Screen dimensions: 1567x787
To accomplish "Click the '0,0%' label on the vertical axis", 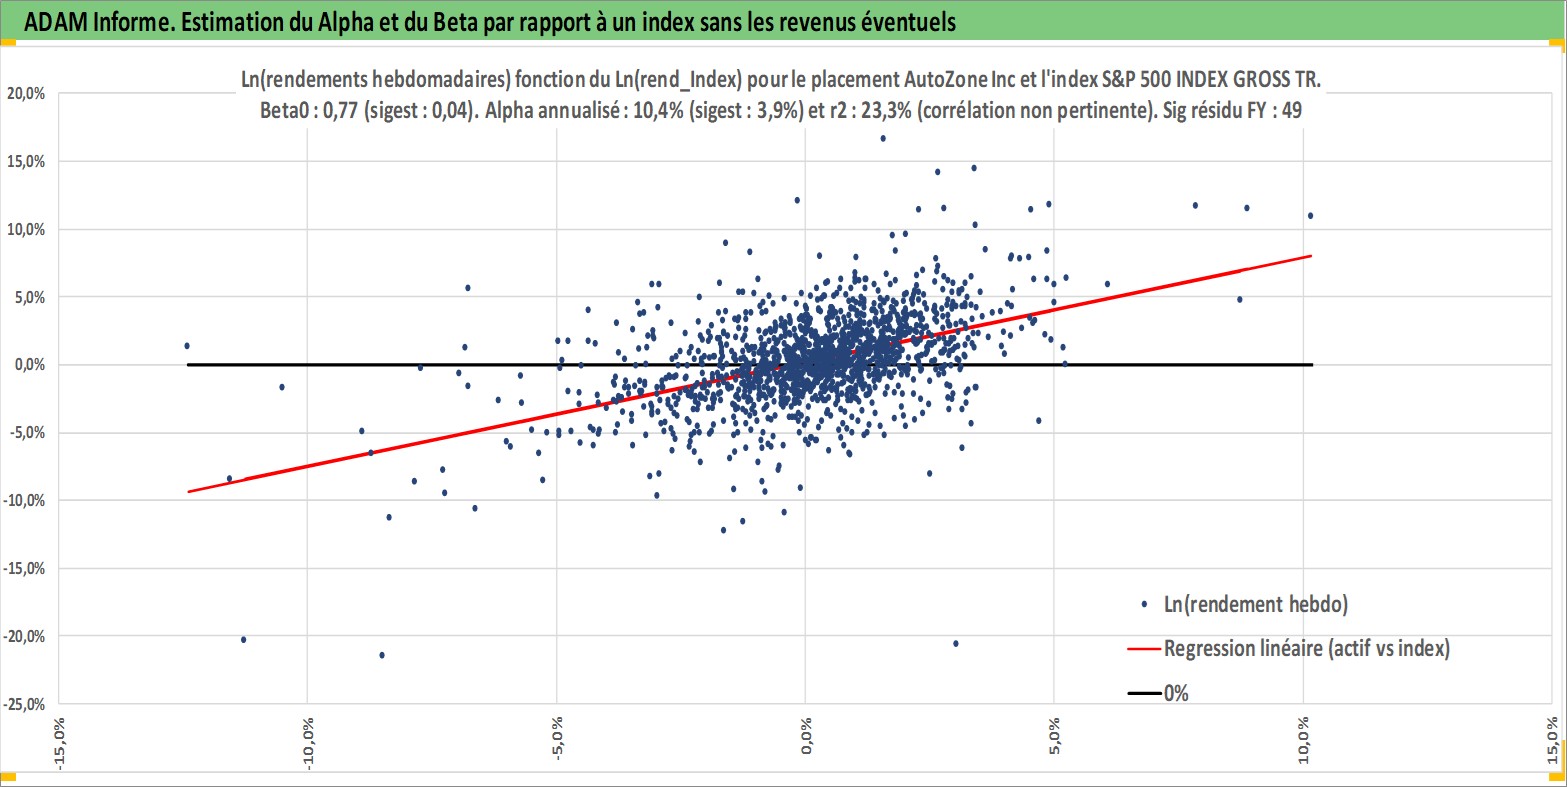I will click(x=29, y=365).
